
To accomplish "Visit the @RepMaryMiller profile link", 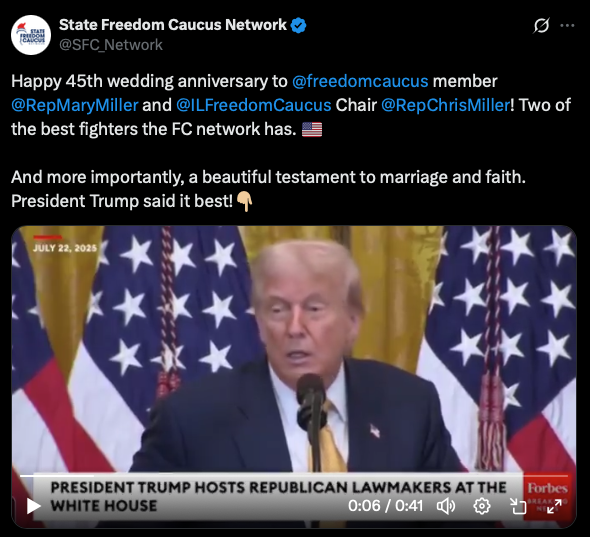I will point(75,105).
